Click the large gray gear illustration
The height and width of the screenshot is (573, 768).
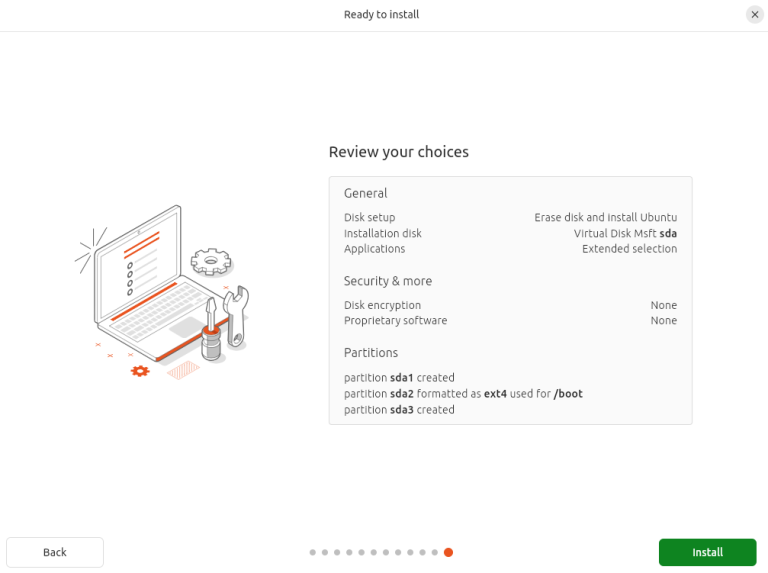pos(211,261)
